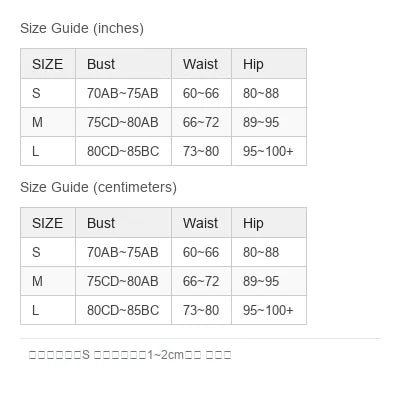
Task: Select the Waist header in inches table
Action: [x=200, y=64]
